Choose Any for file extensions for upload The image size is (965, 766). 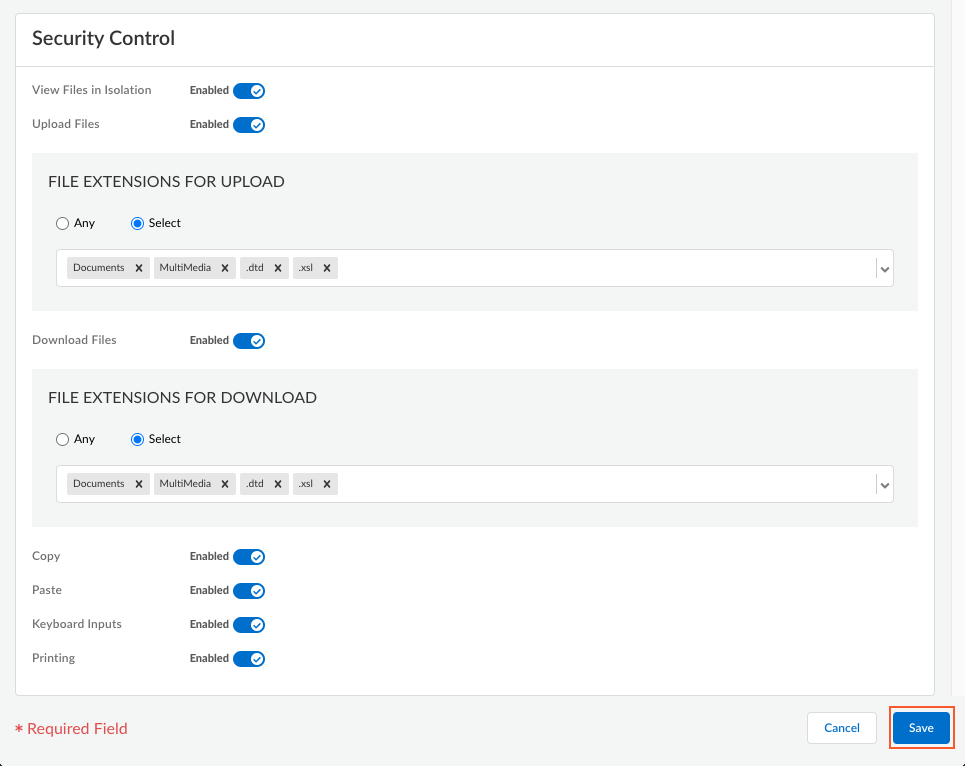point(62,223)
